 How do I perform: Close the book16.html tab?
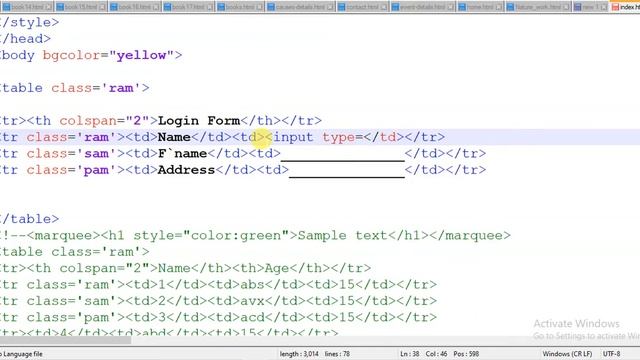pos(156,7)
